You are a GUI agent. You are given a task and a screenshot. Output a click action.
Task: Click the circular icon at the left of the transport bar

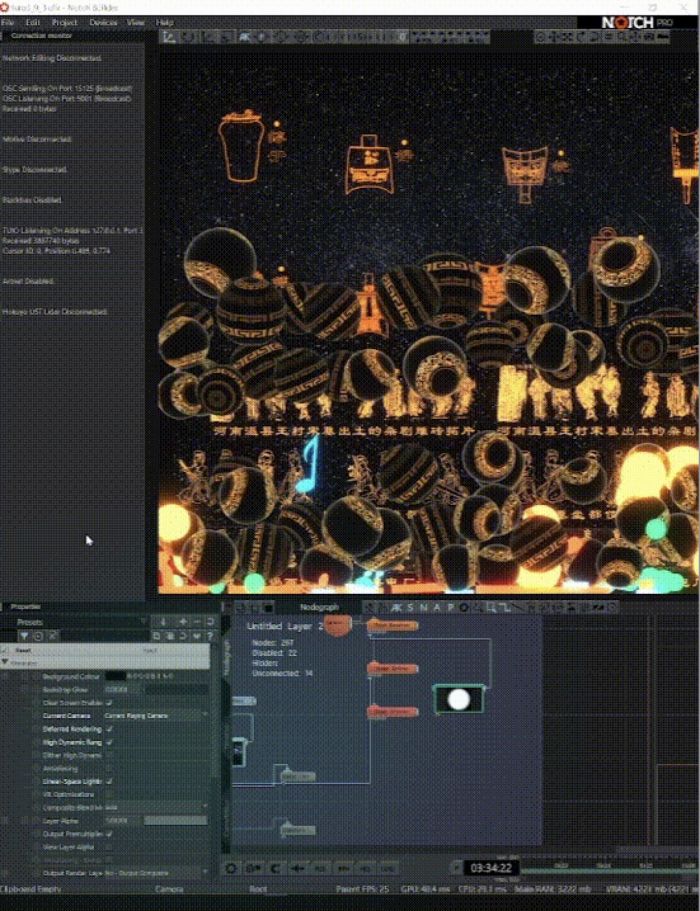click(x=231, y=868)
